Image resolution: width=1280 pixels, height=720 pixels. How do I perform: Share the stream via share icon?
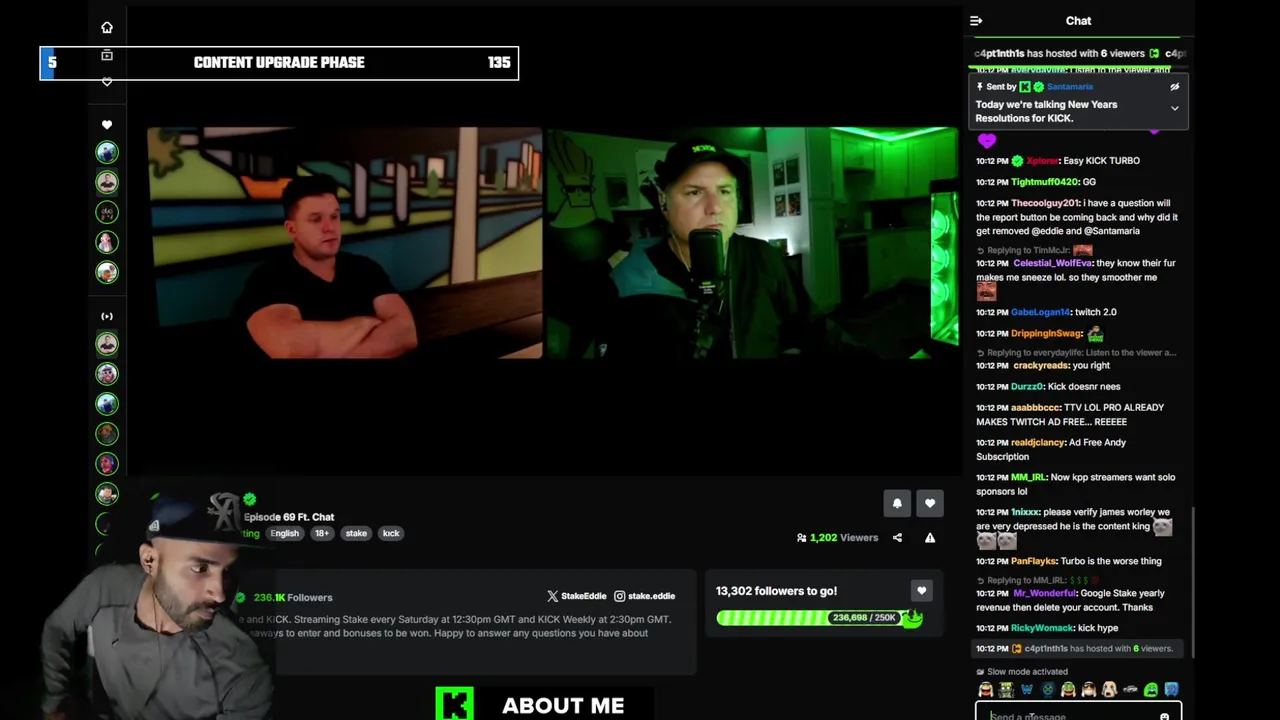[897, 538]
